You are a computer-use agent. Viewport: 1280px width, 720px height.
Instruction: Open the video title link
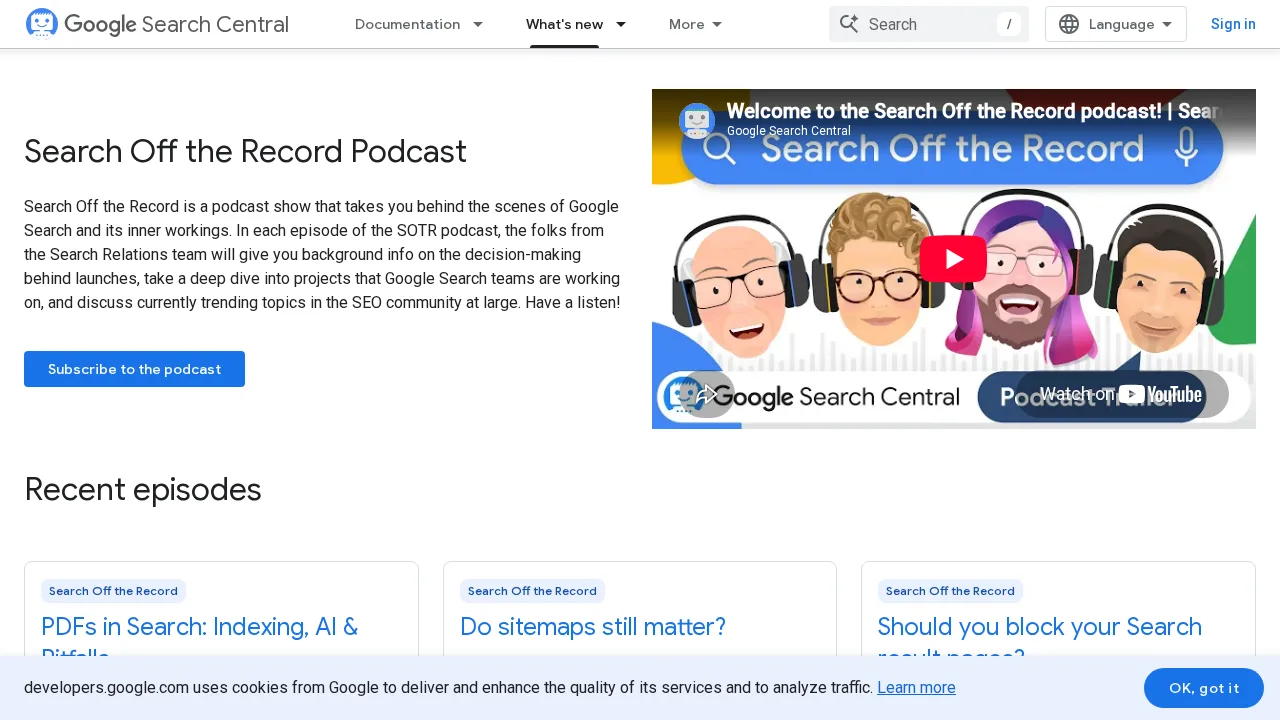coord(975,111)
